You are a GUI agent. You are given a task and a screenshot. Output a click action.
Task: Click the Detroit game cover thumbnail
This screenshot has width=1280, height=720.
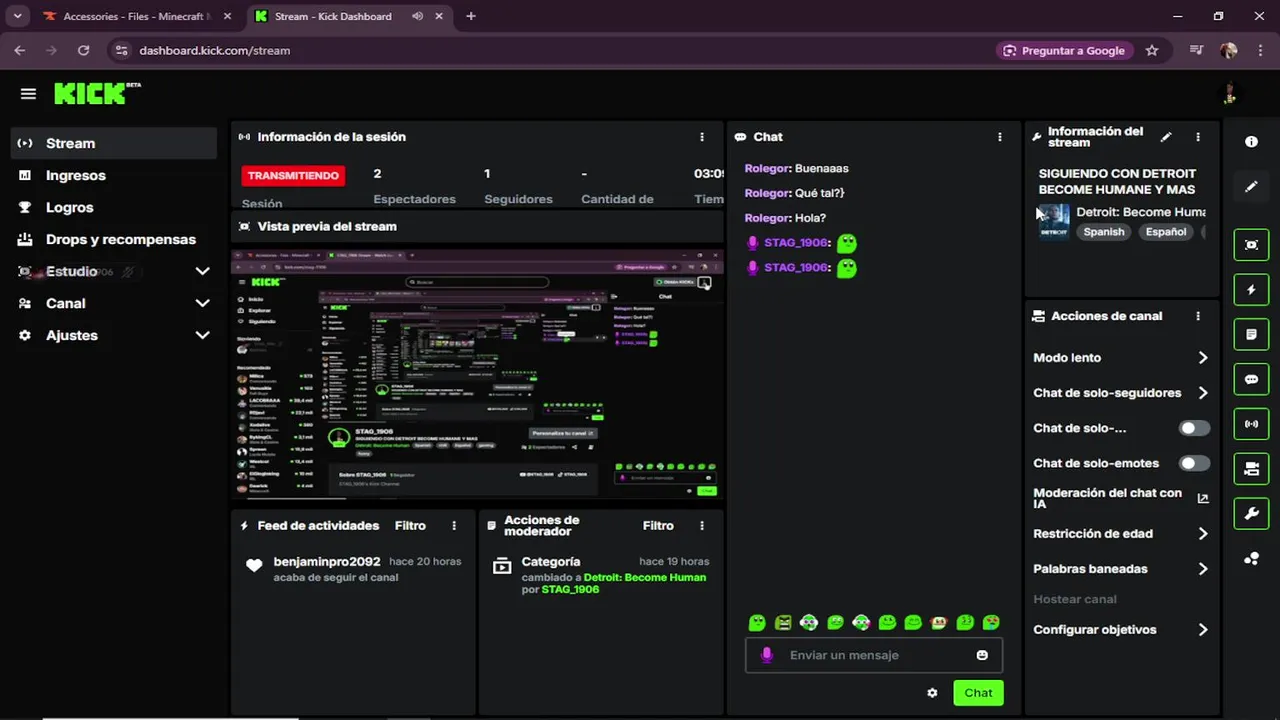coord(1054,221)
